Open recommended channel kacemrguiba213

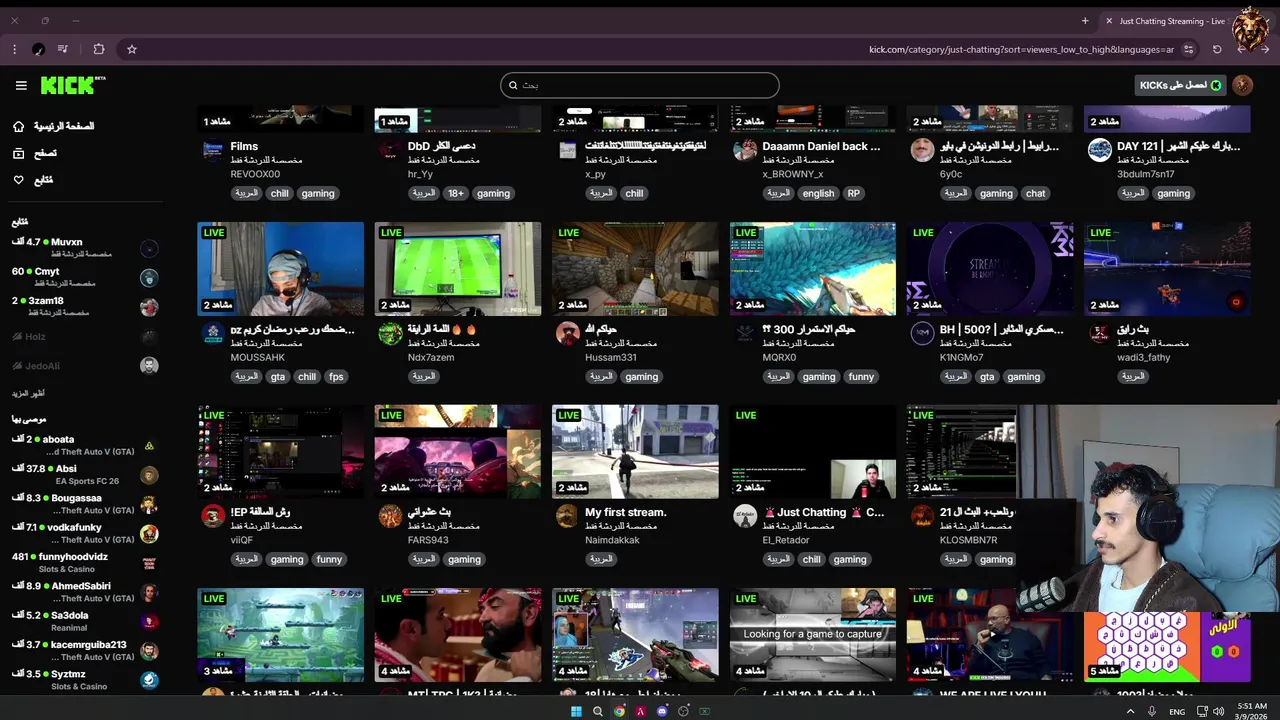(x=85, y=650)
